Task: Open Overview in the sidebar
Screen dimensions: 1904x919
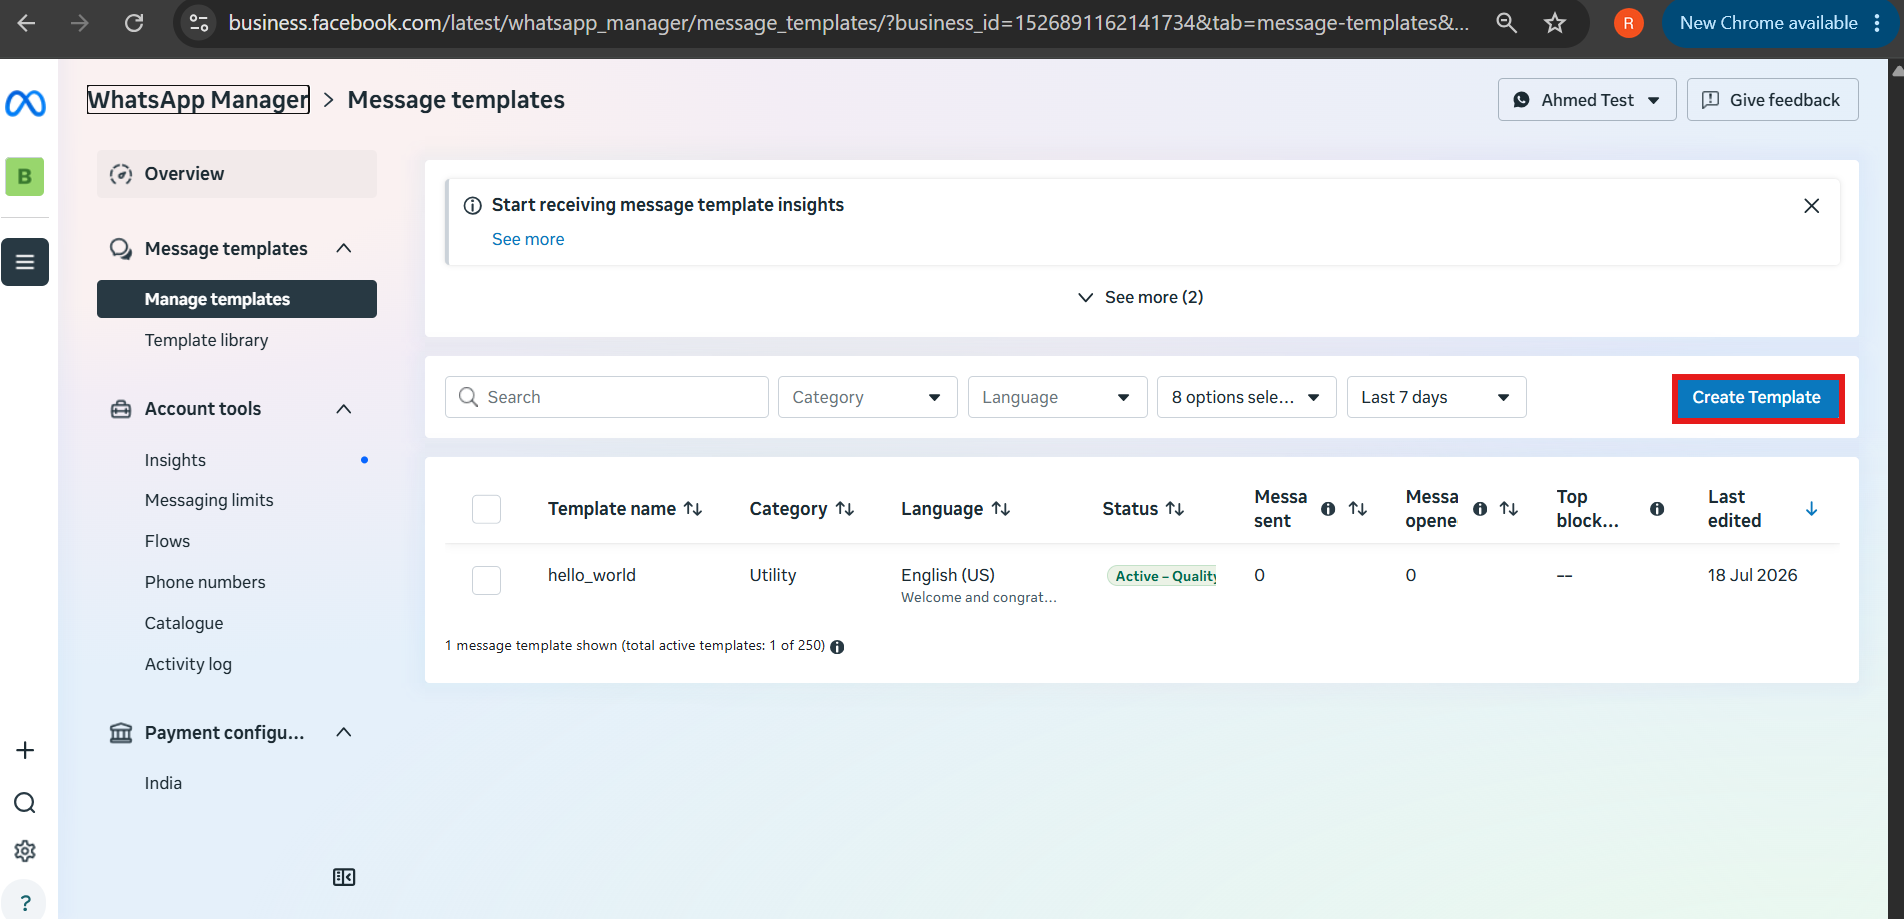Action: click(237, 174)
